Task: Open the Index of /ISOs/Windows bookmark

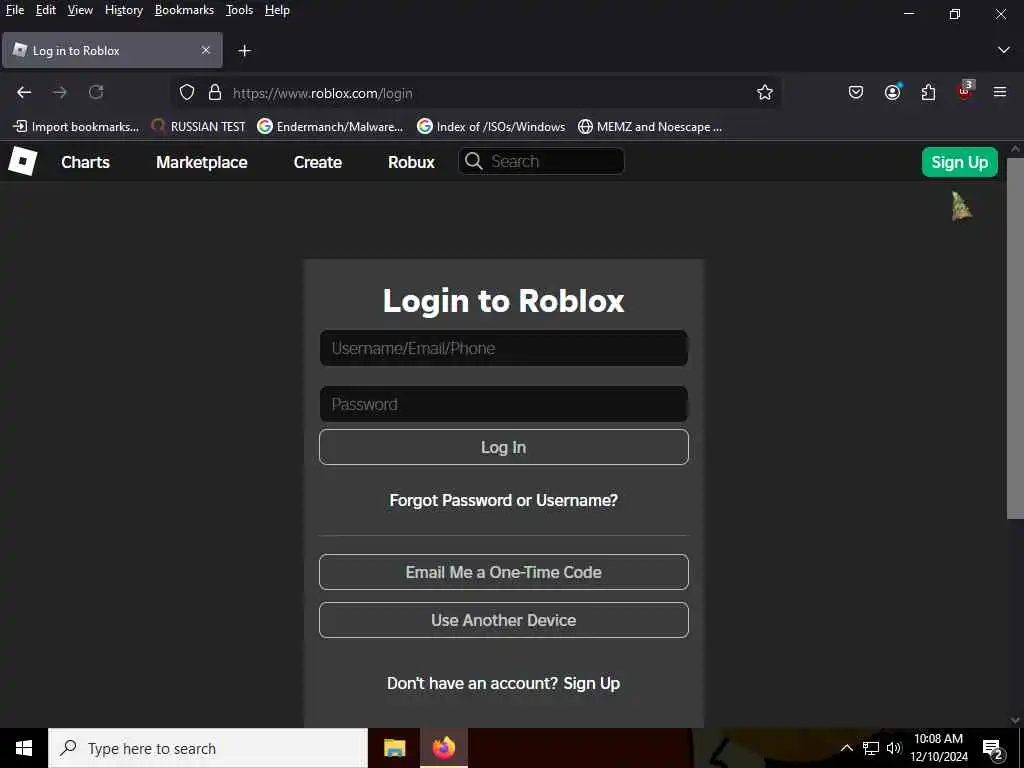Action: [x=491, y=127]
